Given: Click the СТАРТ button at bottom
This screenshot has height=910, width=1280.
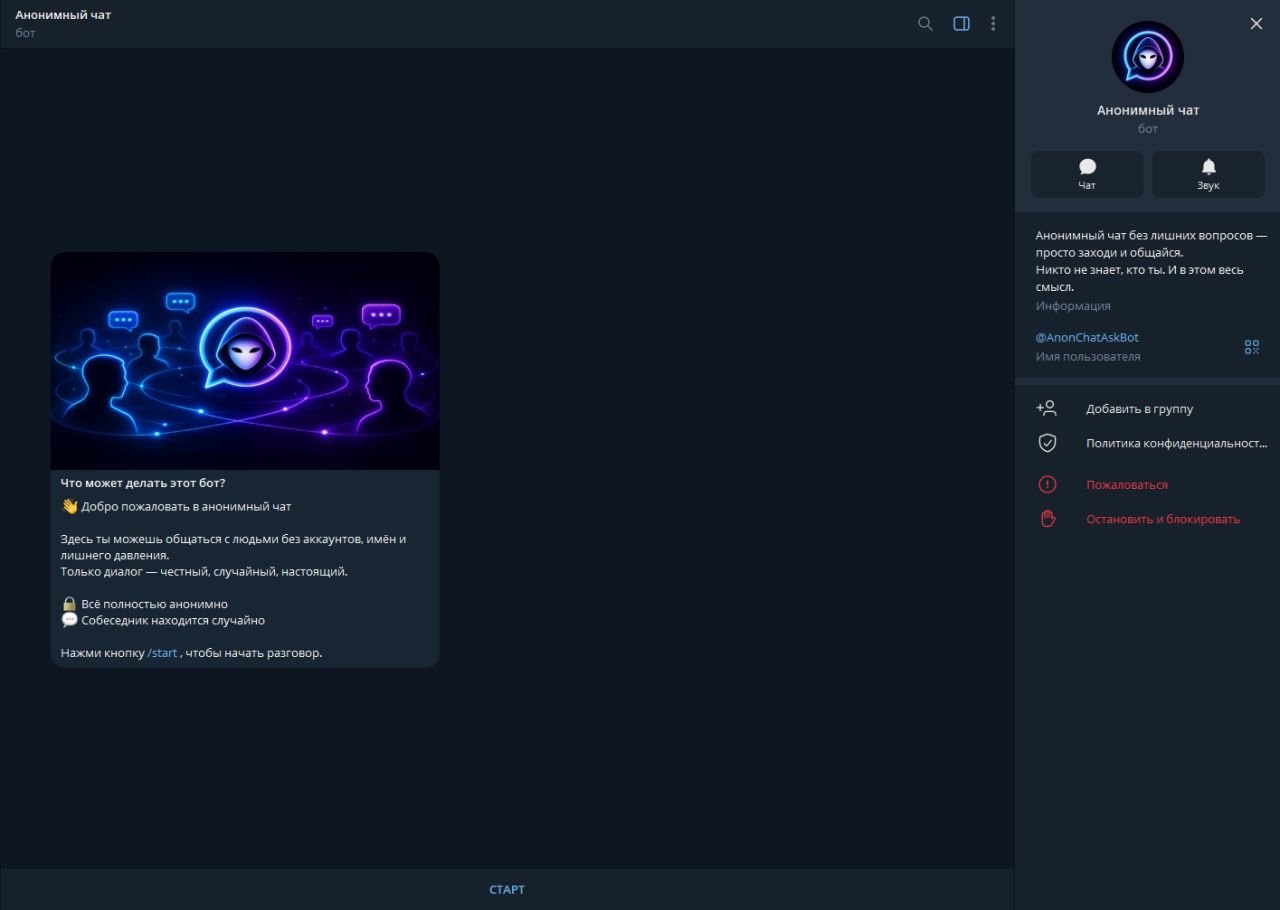Looking at the screenshot, I should point(507,889).
